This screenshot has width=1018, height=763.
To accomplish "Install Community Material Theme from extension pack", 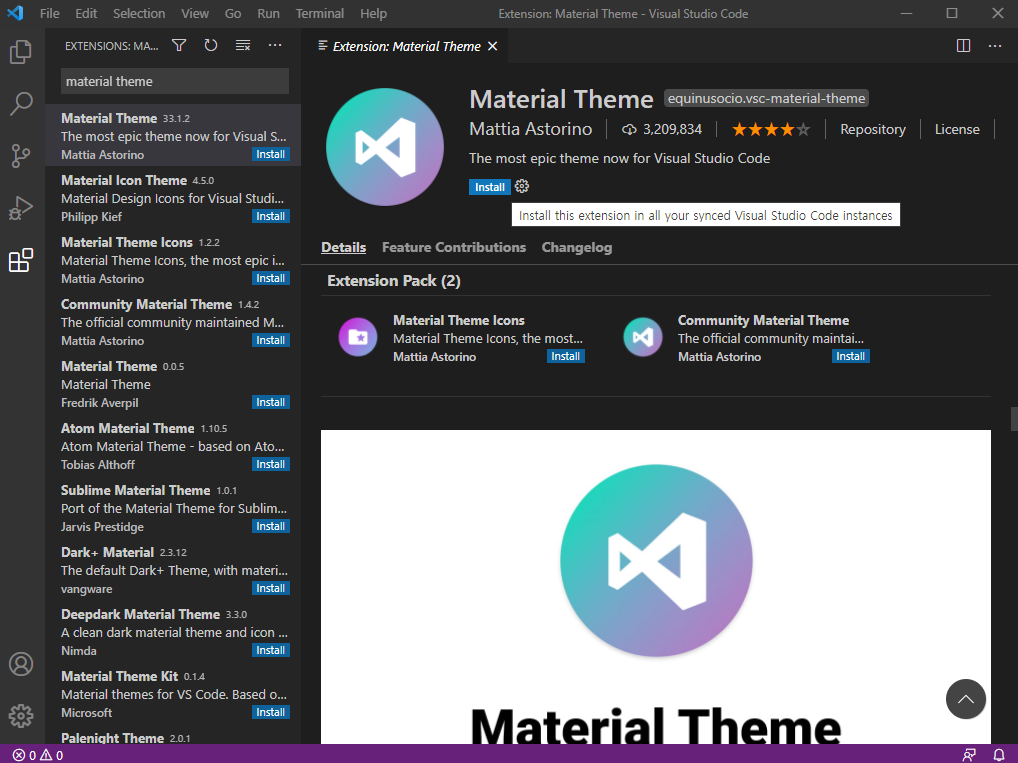I will 850,356.
